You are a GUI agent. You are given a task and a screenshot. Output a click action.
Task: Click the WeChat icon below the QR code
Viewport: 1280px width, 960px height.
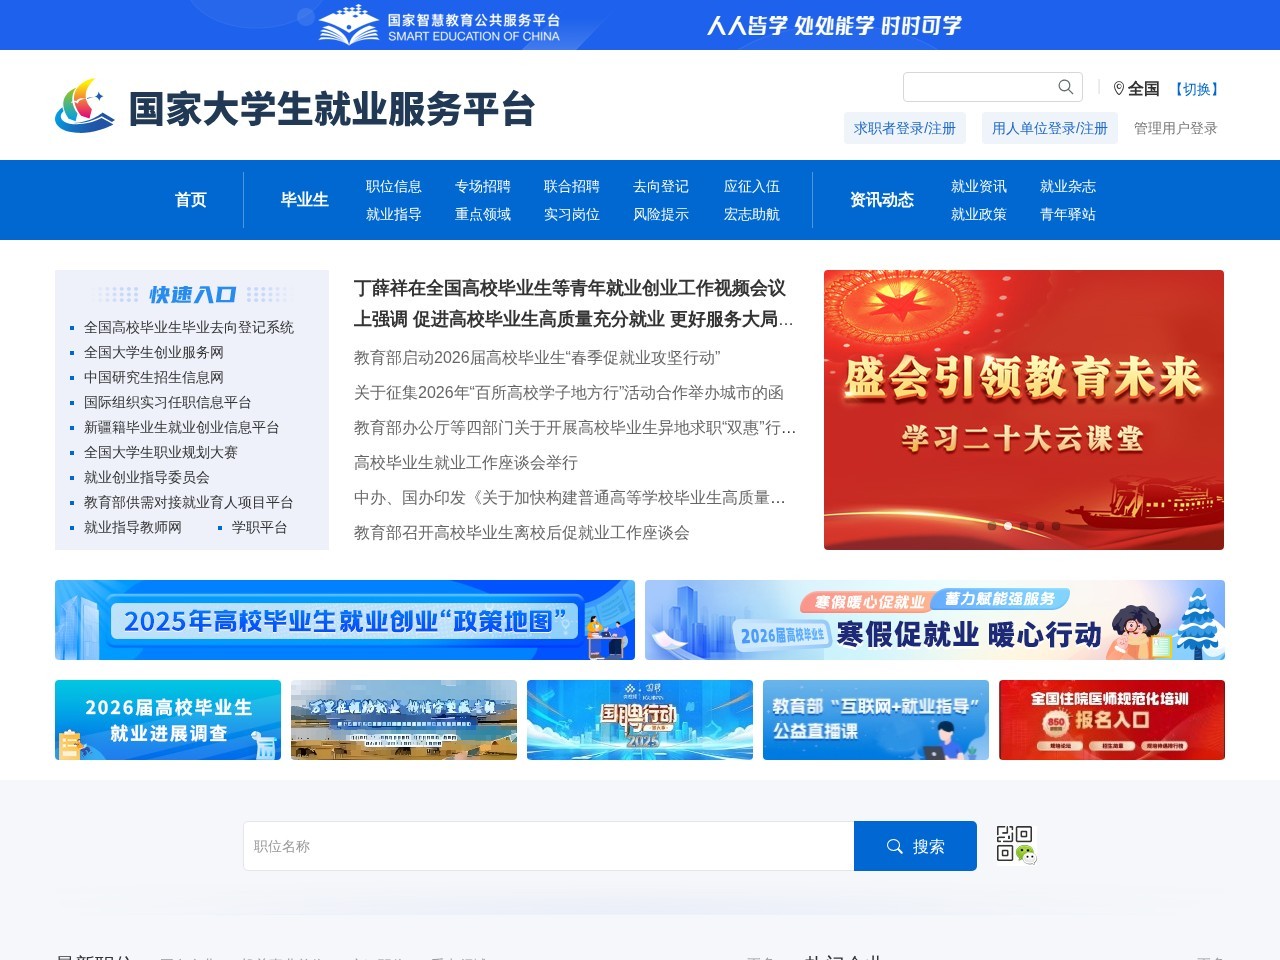[1026, 856]
